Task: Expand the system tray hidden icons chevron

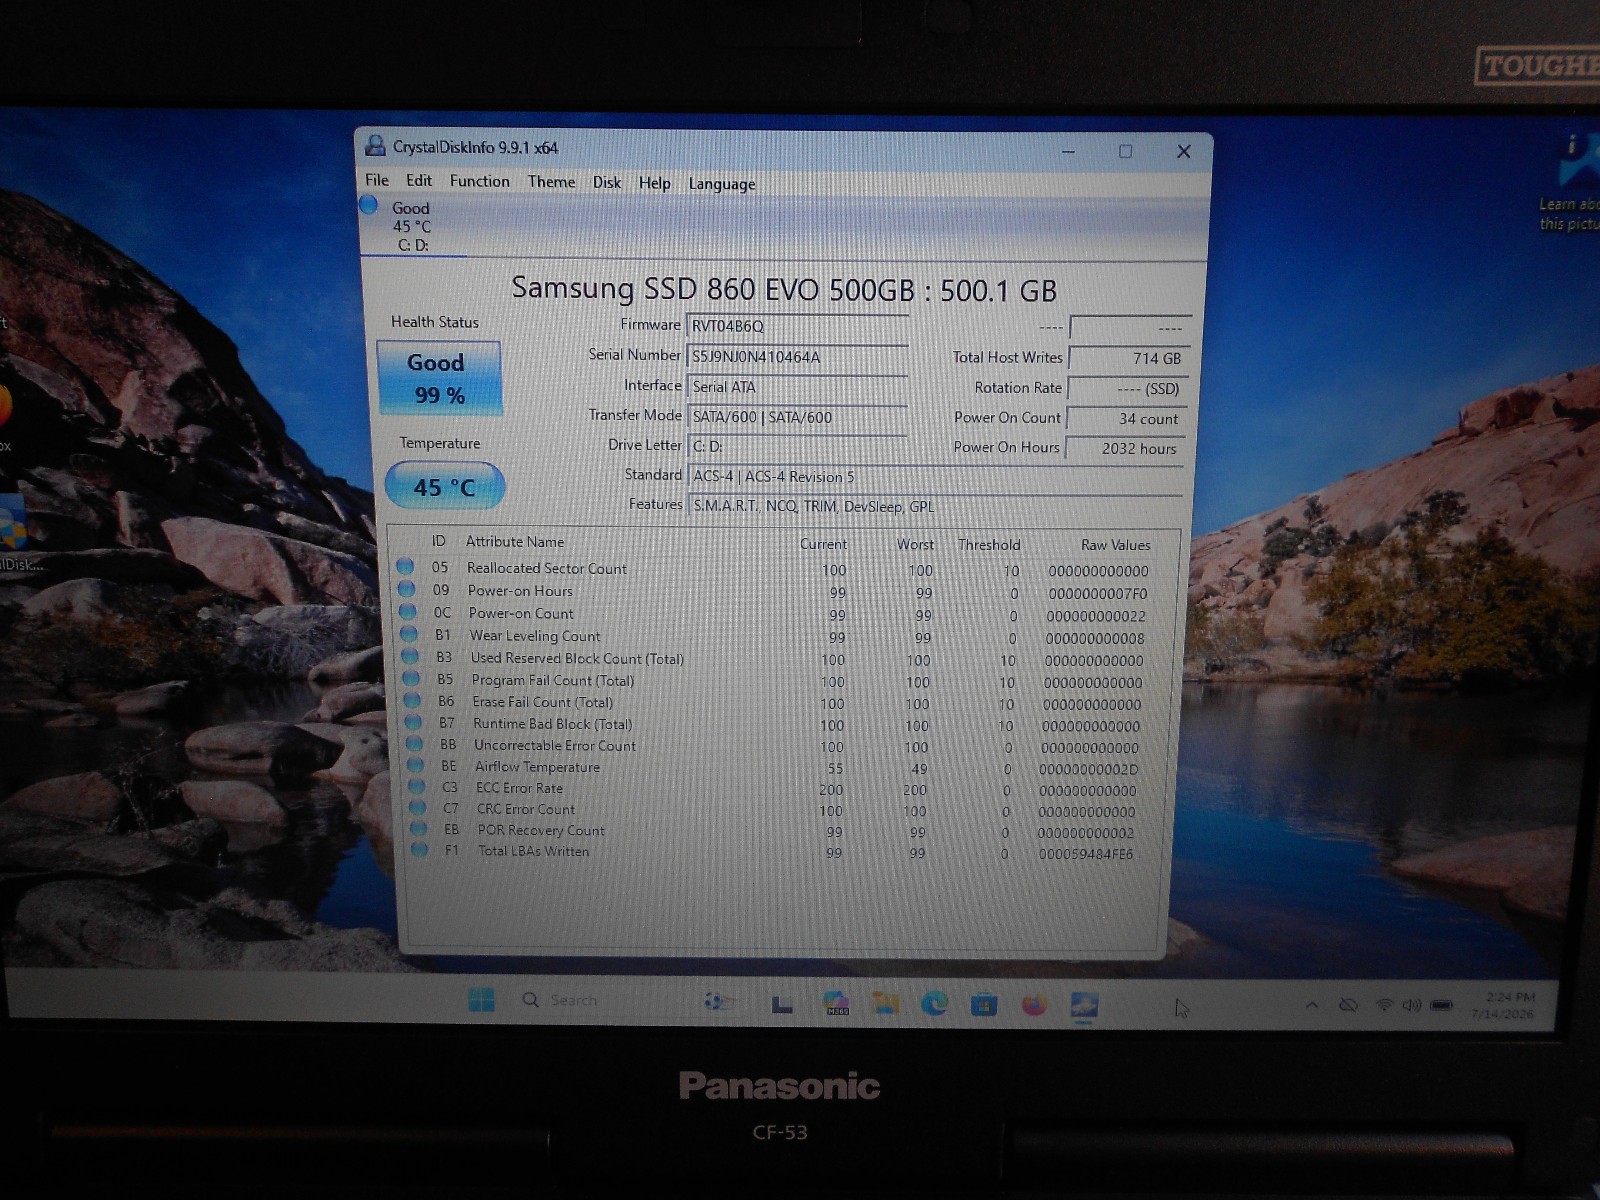Action: pos(1312,1005)
